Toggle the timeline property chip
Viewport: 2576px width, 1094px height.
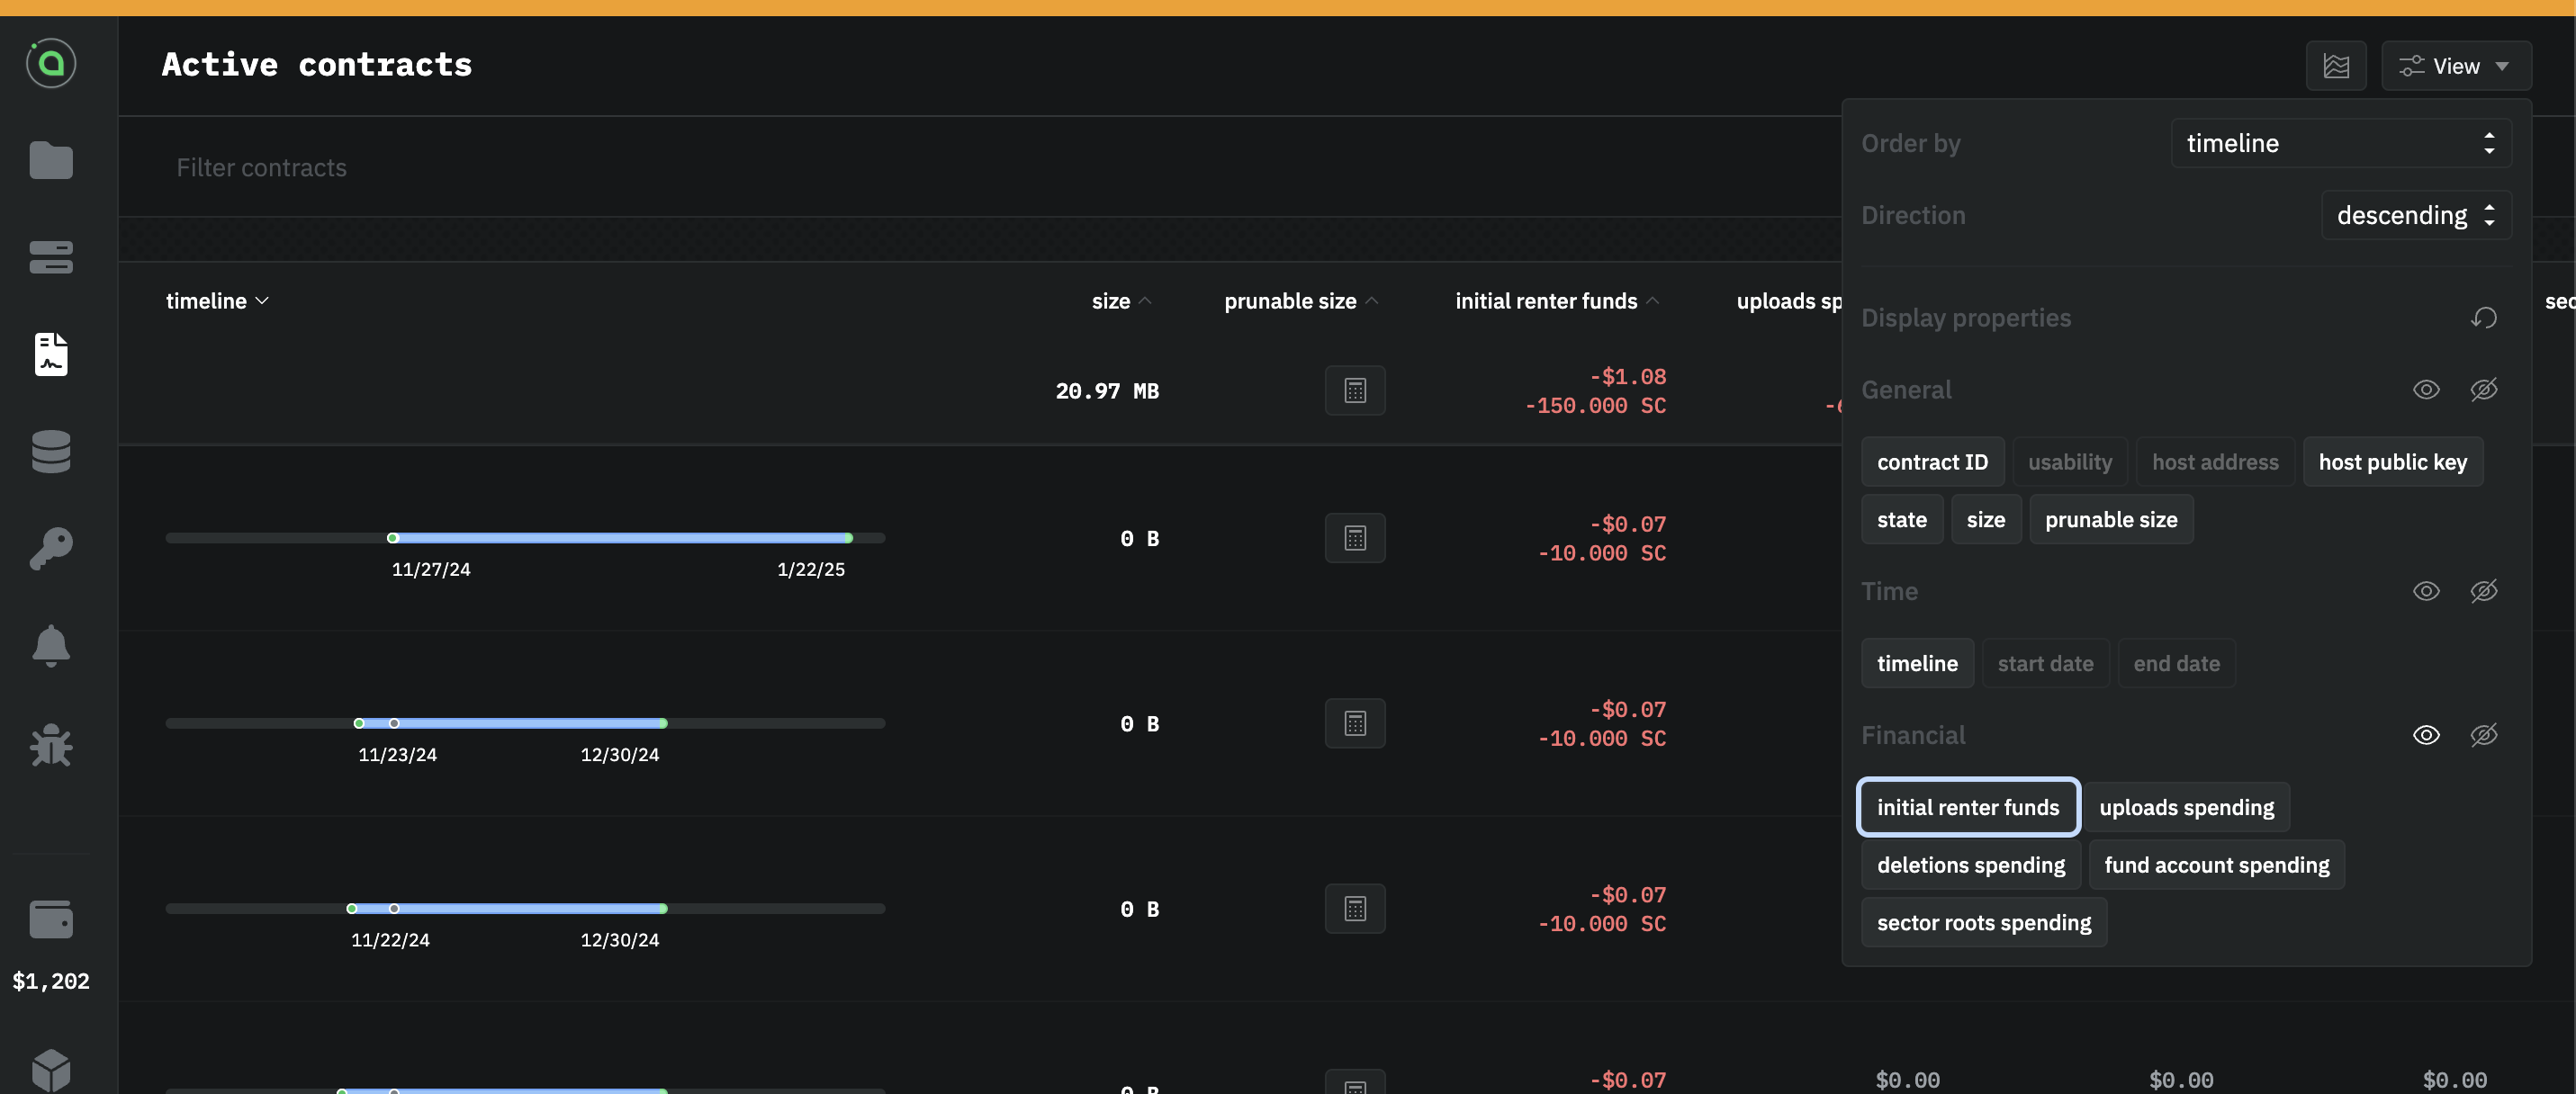(1917, 663)
